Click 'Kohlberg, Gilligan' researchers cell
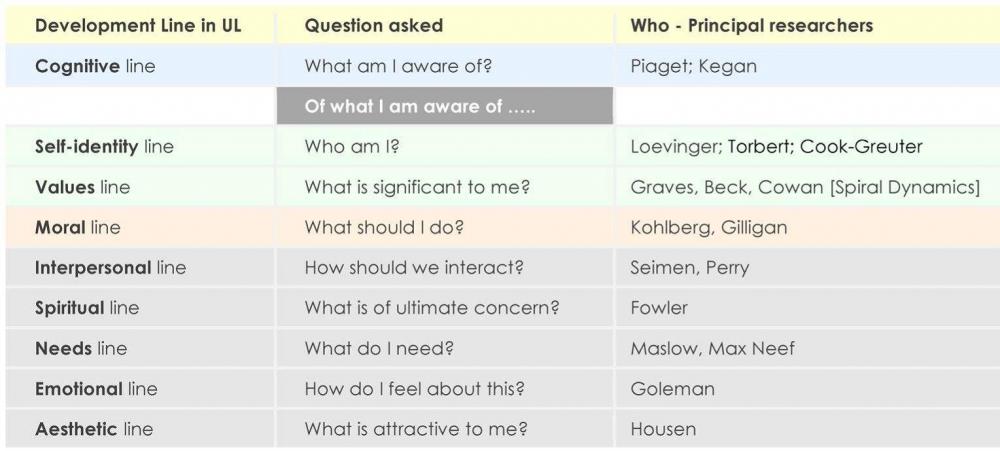 [709, 228]
